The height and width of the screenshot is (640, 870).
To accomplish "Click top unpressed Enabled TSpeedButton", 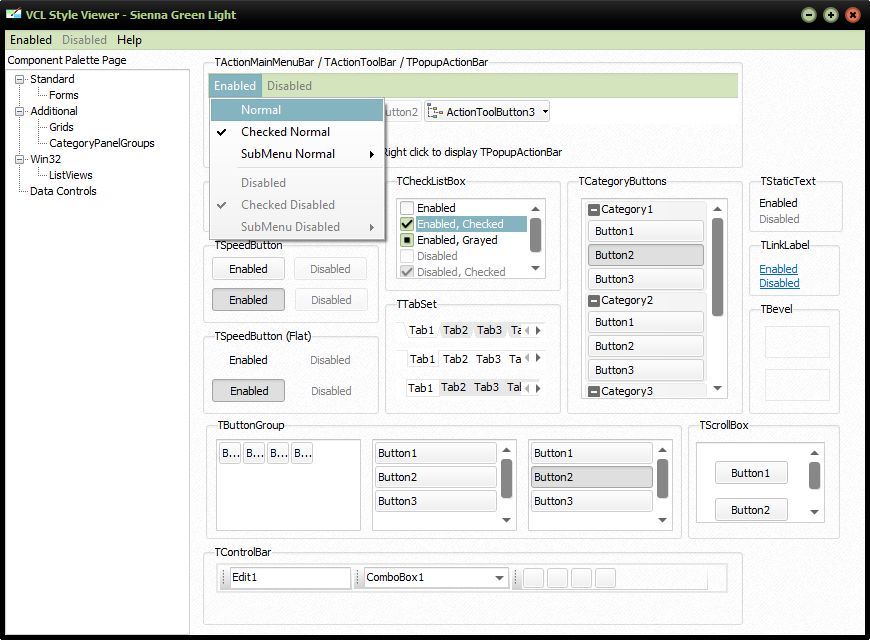I will pyautogui.click(x=249, y=269).
